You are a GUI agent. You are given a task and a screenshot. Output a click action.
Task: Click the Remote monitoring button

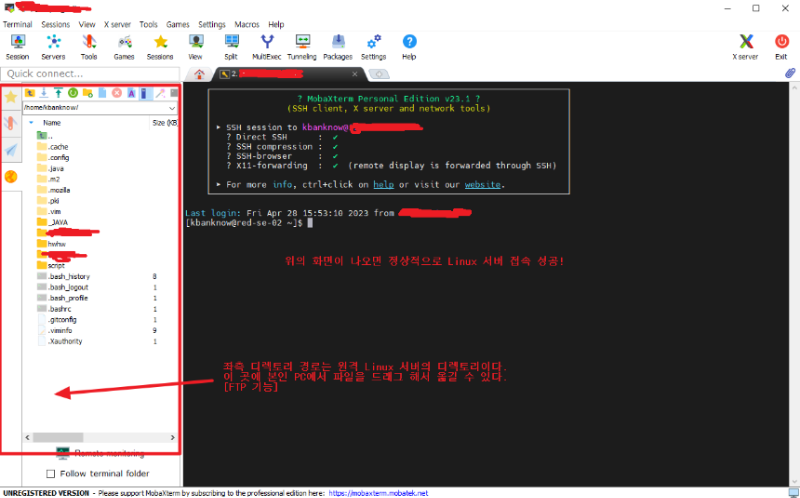101,453
